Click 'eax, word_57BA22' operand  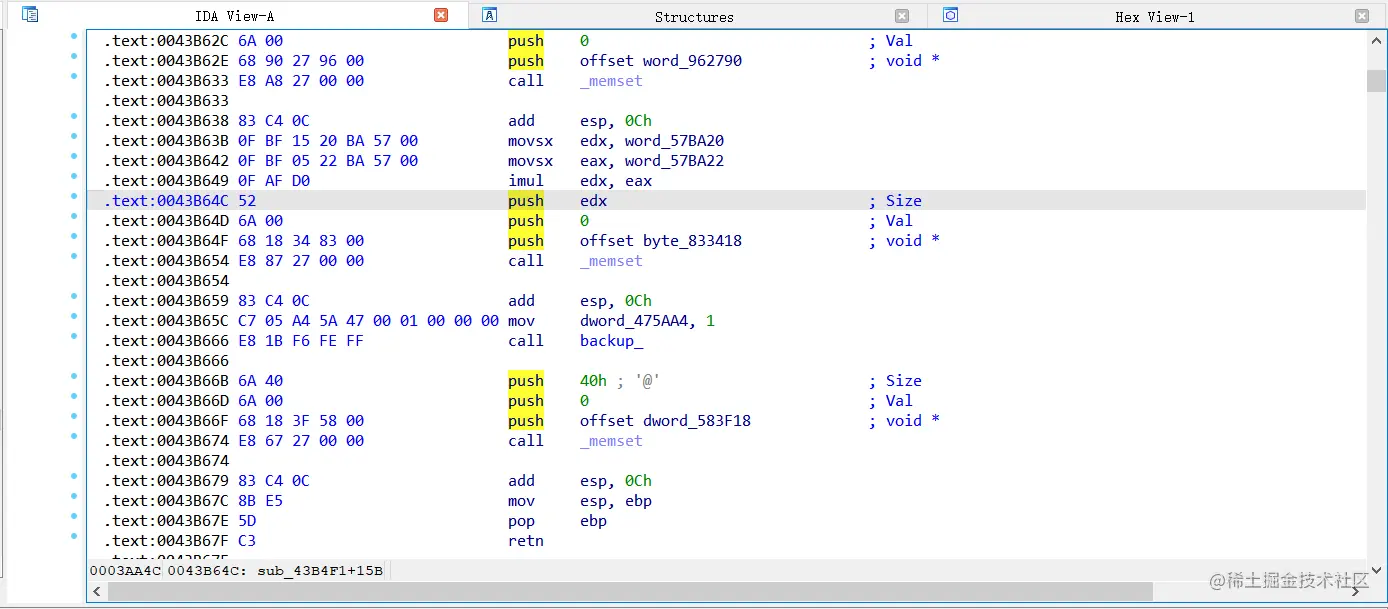click(x=652, y=161)
